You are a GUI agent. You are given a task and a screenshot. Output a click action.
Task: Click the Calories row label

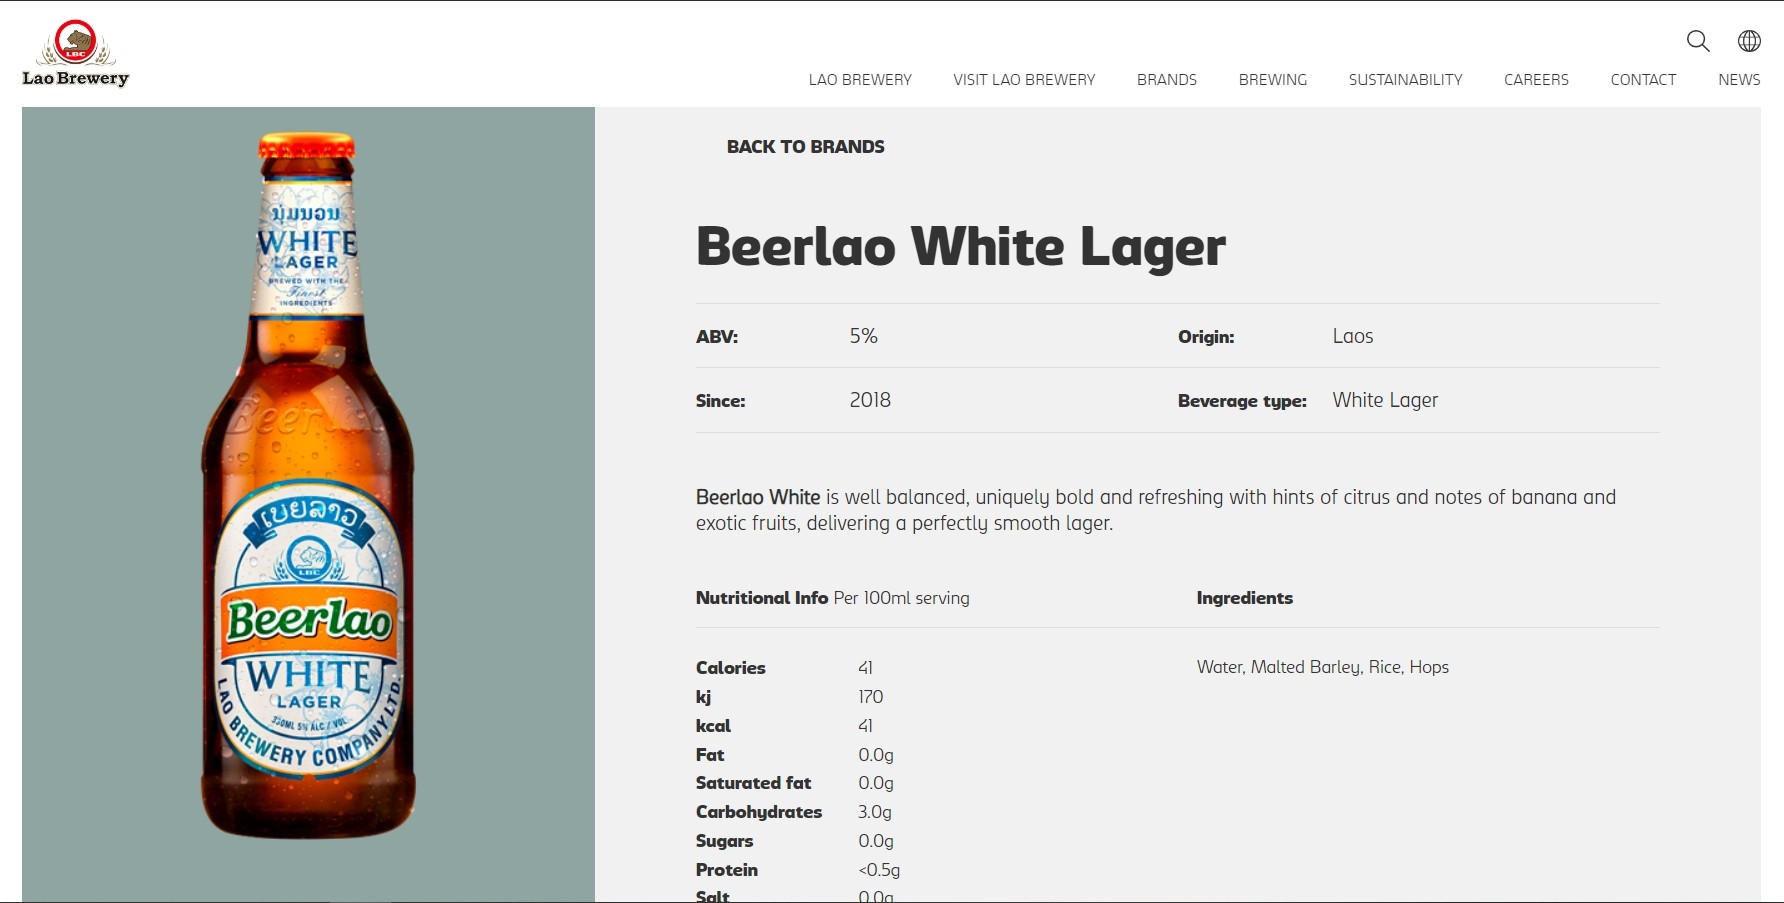(x=731, y=668)
